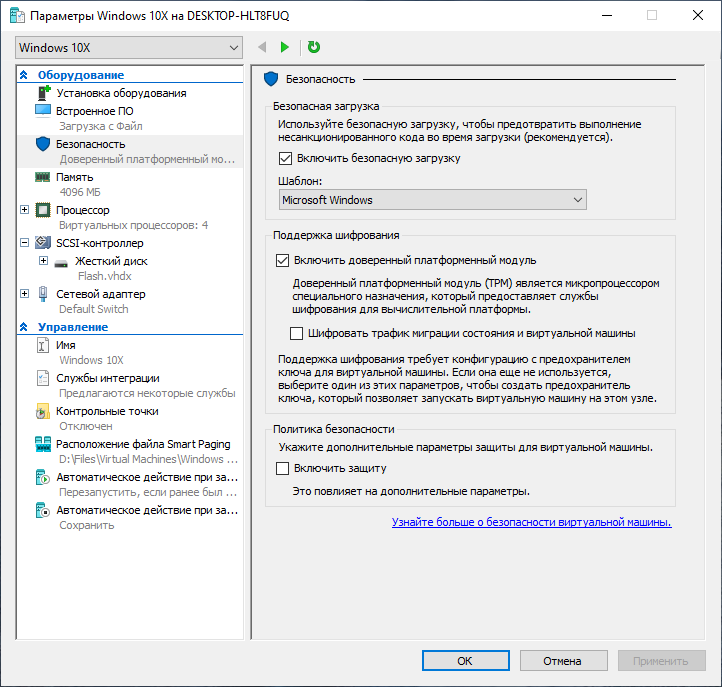722x687 pixels.
Task: Click the window title bar settings icon
Action: pos(17,15)
